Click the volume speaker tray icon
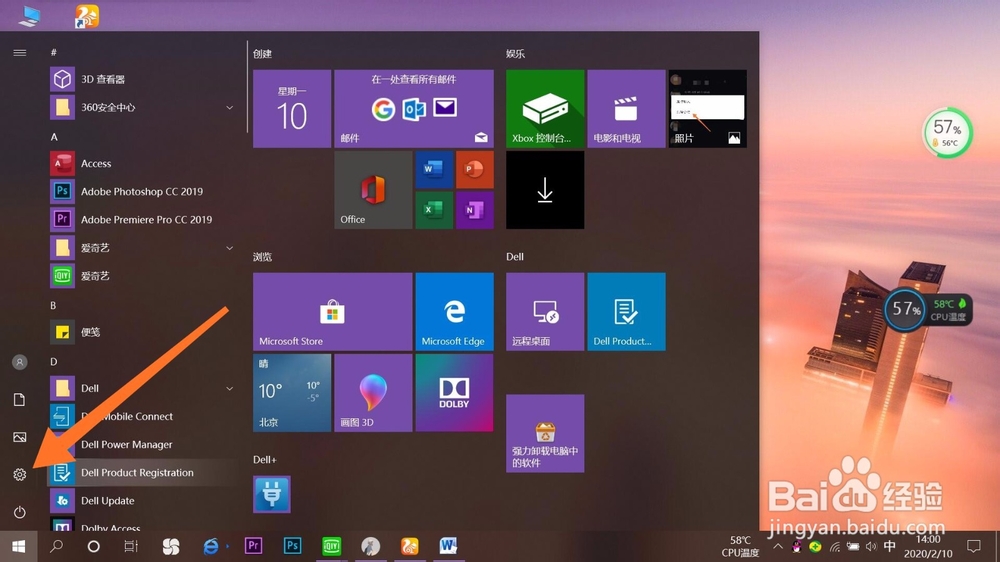Image resolution: width=1000 pixels, height=562 pixels. tap(872, 546)
